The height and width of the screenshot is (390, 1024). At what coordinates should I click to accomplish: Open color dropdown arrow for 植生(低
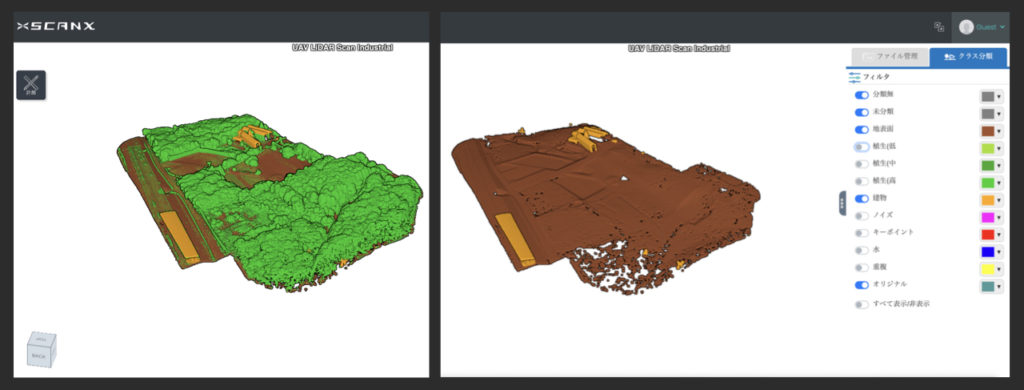[x=999, y=148]
